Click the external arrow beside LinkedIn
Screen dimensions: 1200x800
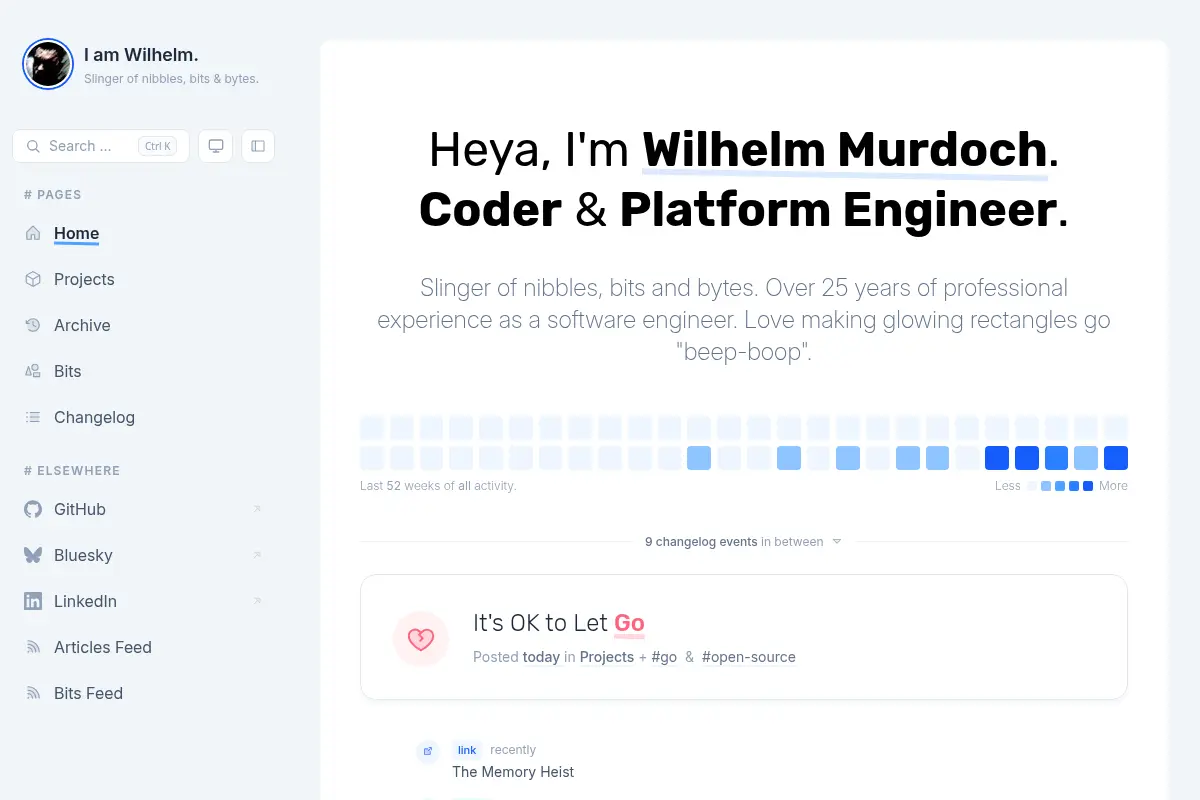(257, 601)
